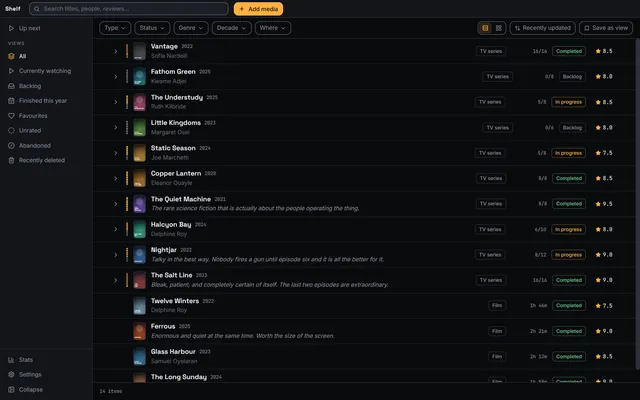Click the Settings gear icon
The height and width of the screenshot is (400, 640).
tap(11, 375)
